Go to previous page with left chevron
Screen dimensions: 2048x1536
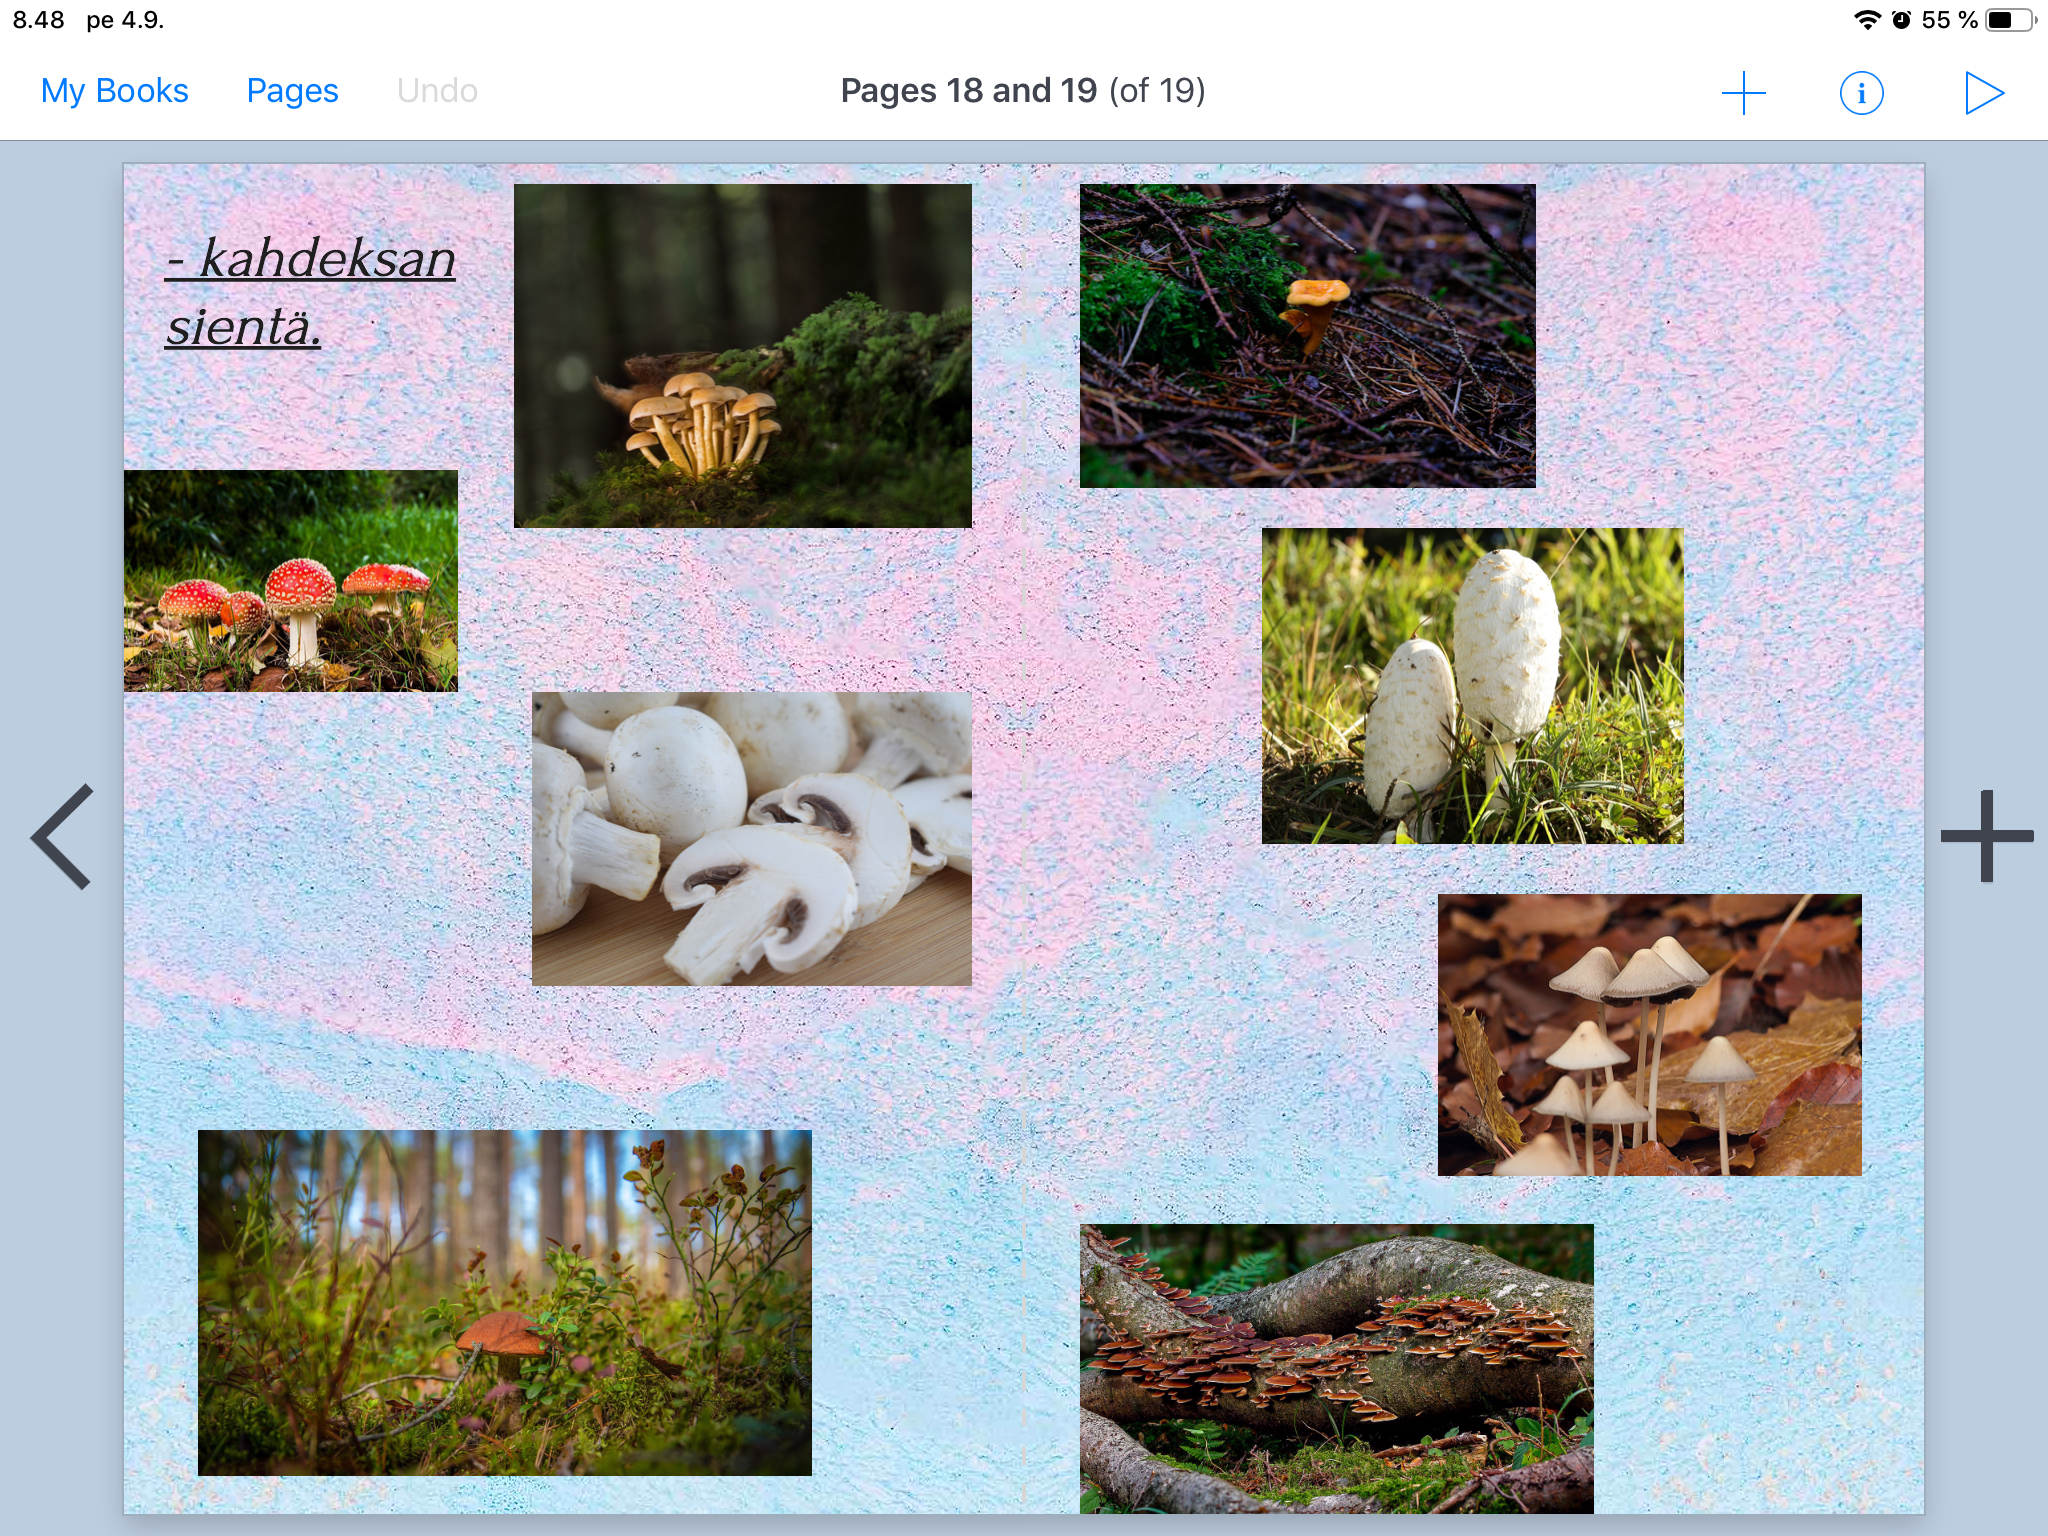pyautogui.click(x=63, y=836)
